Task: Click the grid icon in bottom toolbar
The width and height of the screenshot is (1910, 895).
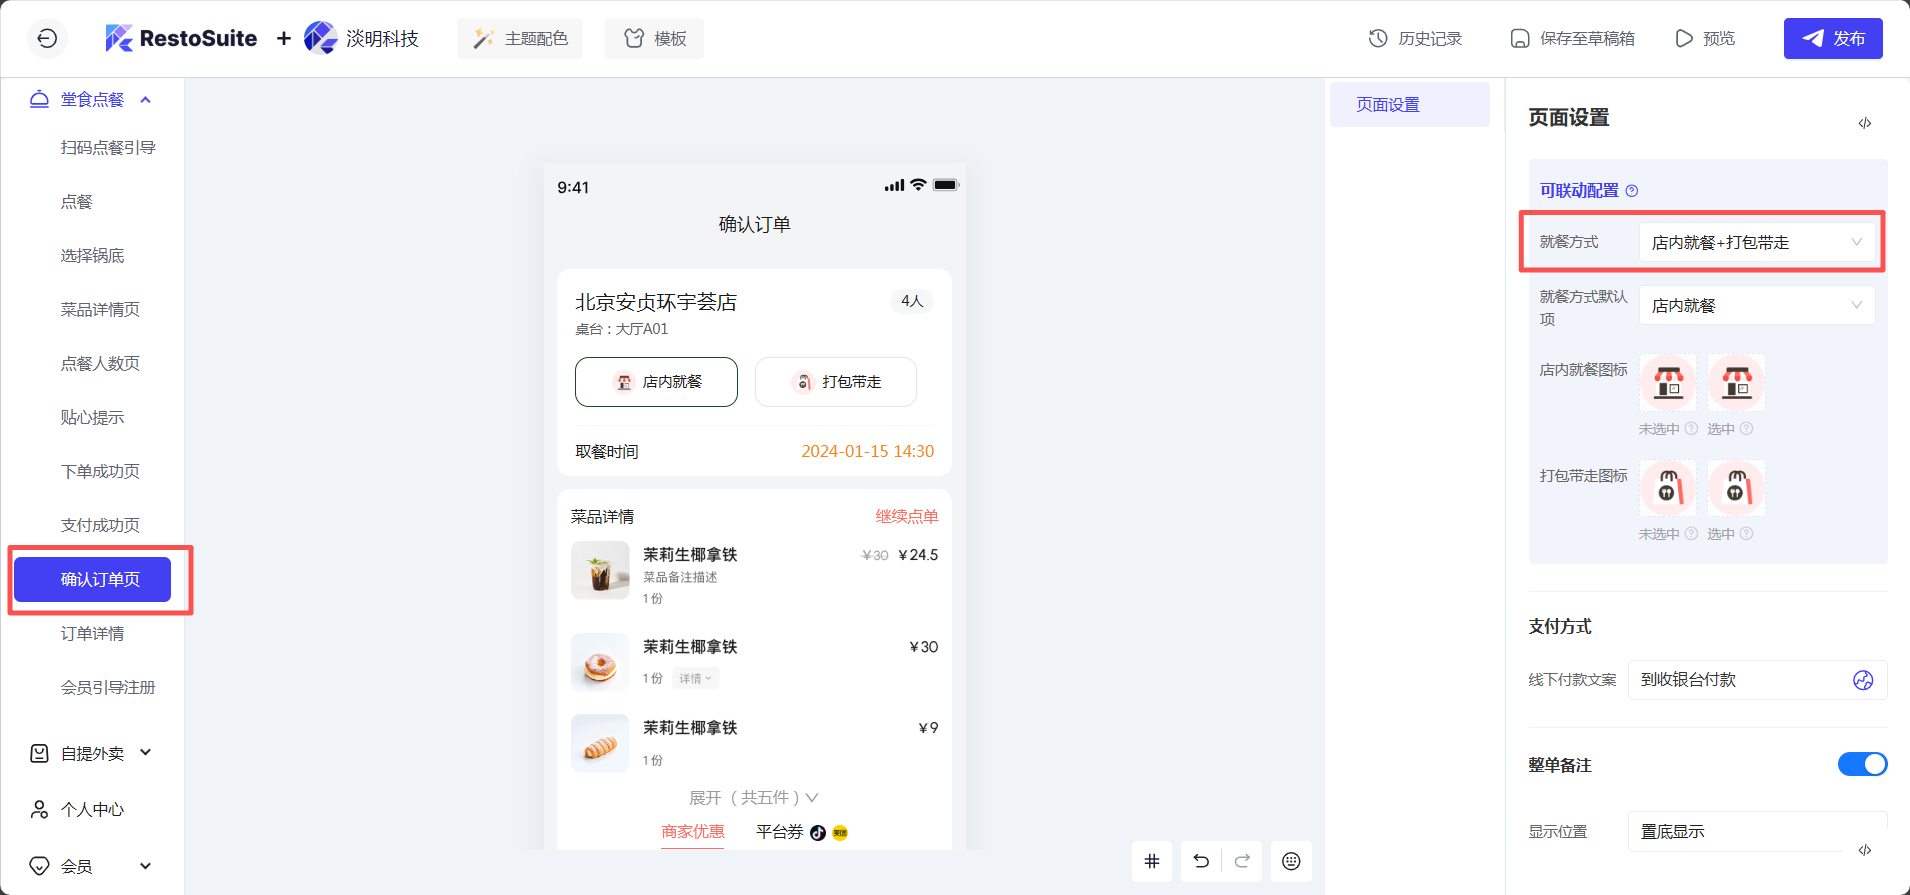Action: point(1152,861)
